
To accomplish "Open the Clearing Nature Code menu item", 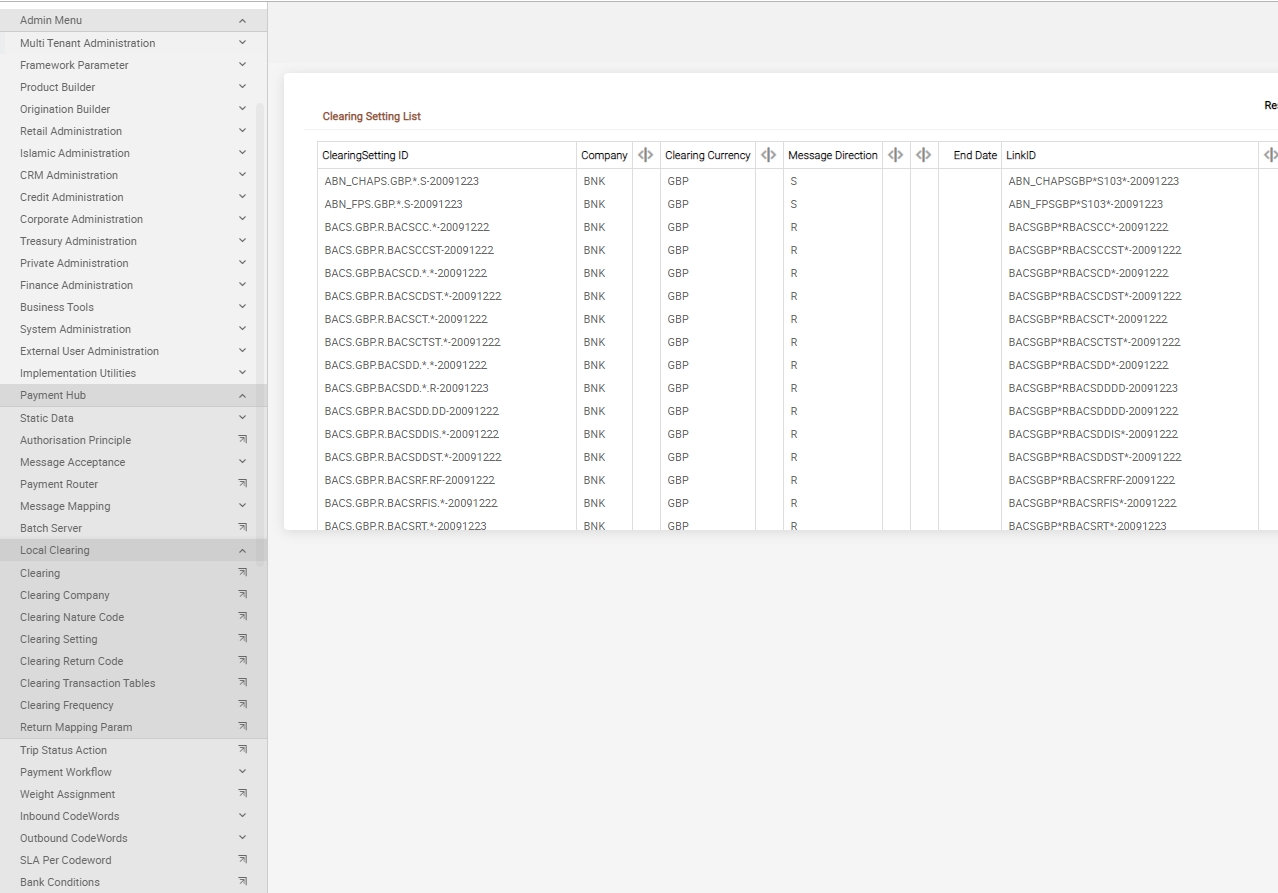I will pyautogui.click(x=72, y=617).
